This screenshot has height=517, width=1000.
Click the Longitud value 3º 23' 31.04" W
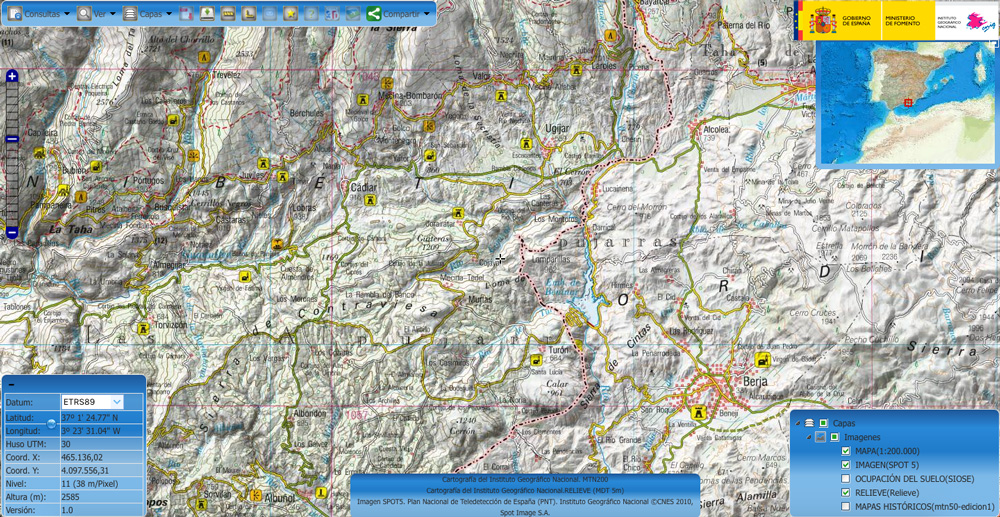click(90, 430)
